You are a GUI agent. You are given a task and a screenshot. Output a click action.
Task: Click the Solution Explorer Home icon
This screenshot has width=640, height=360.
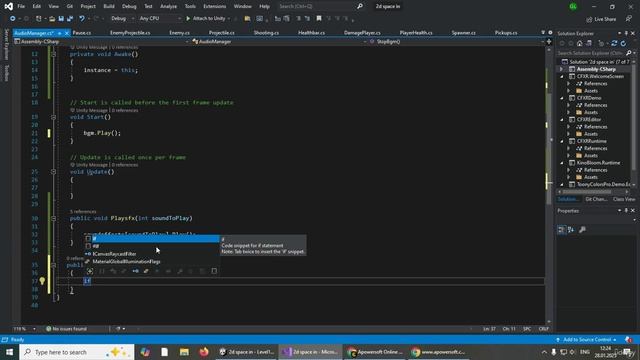pos(579,43)
